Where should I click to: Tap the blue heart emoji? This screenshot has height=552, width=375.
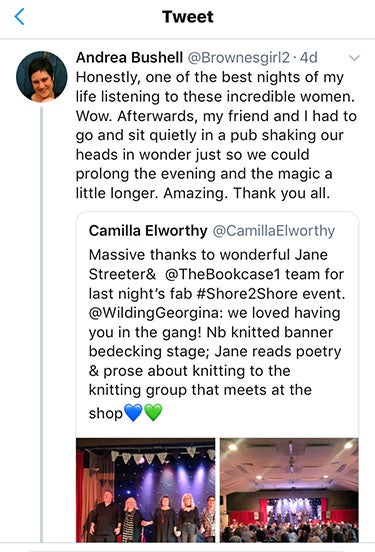point(133,412)
